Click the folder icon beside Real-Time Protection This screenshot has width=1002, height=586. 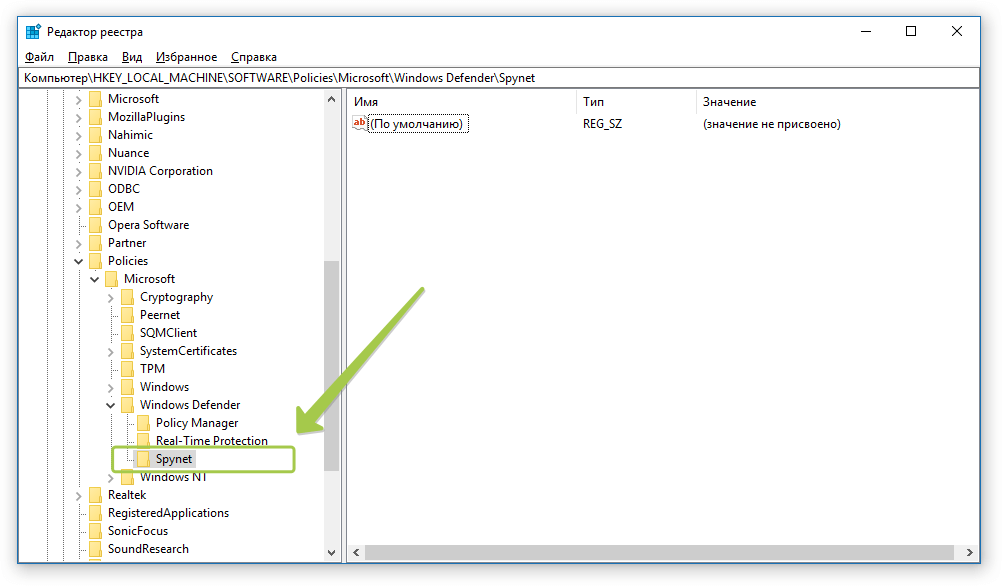tap(143, 441)
